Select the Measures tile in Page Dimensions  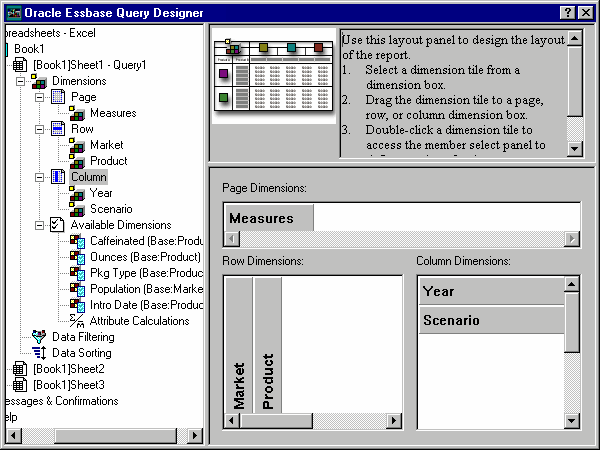pos(269,218)
